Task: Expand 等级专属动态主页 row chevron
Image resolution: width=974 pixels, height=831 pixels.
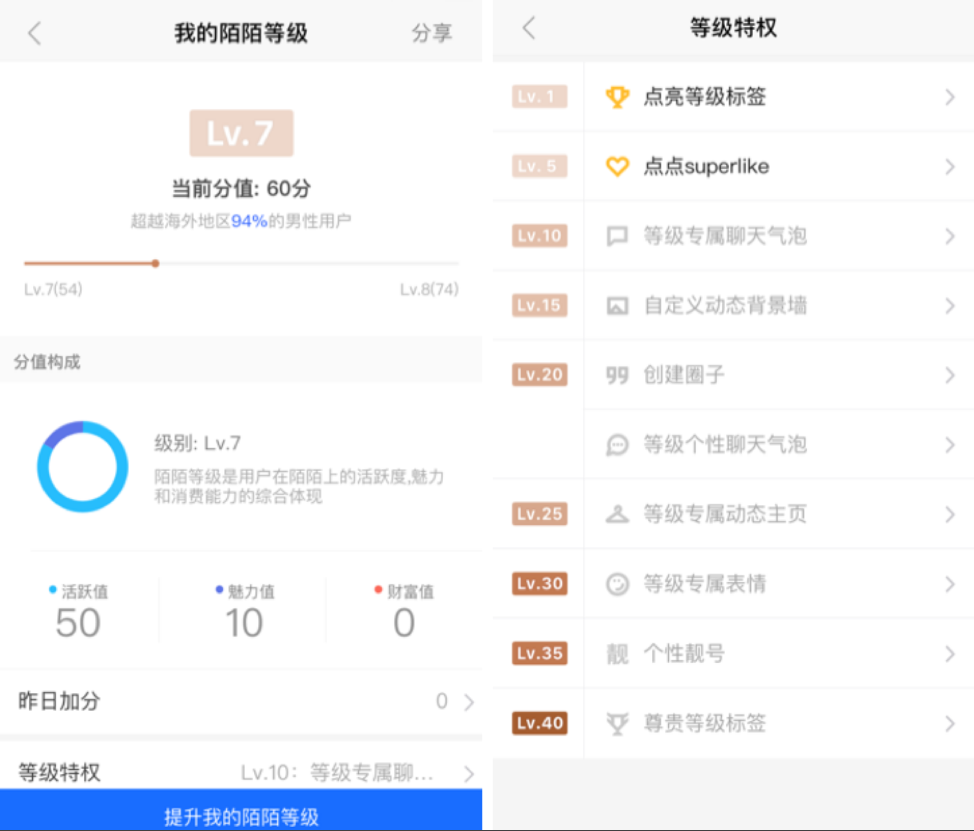Action: click(x=949, y=514)
